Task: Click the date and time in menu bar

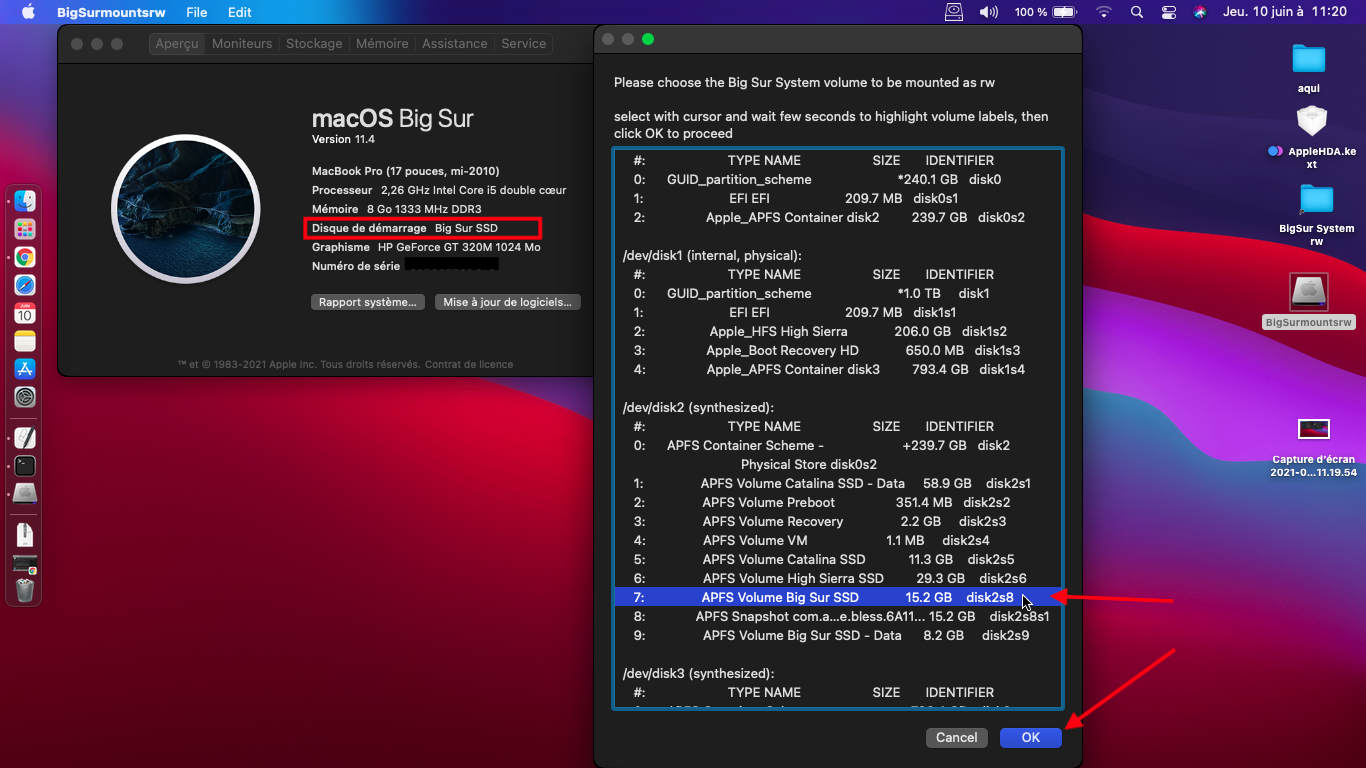Action: [1284, 12]
